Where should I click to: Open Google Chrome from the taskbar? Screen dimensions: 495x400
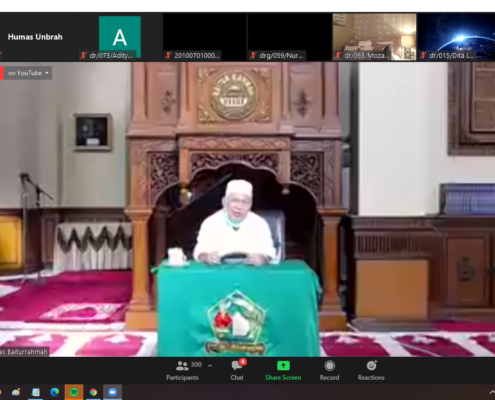coord(93,392)
